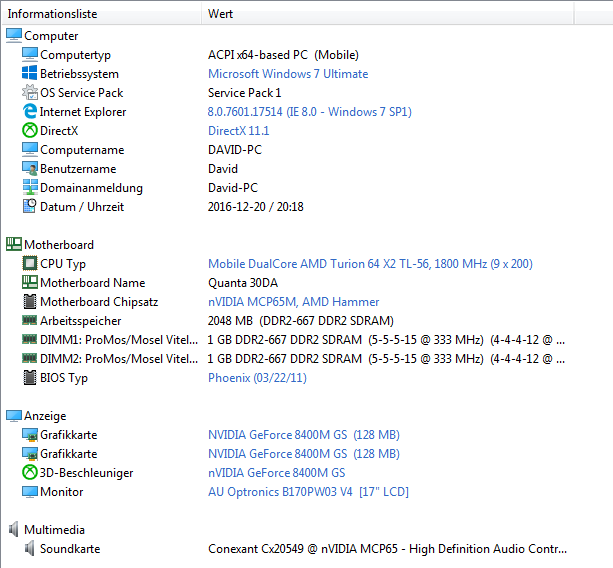Open the AU Optronics B170PW03 V4 link
Screen dimensions: 613x568
308,491
